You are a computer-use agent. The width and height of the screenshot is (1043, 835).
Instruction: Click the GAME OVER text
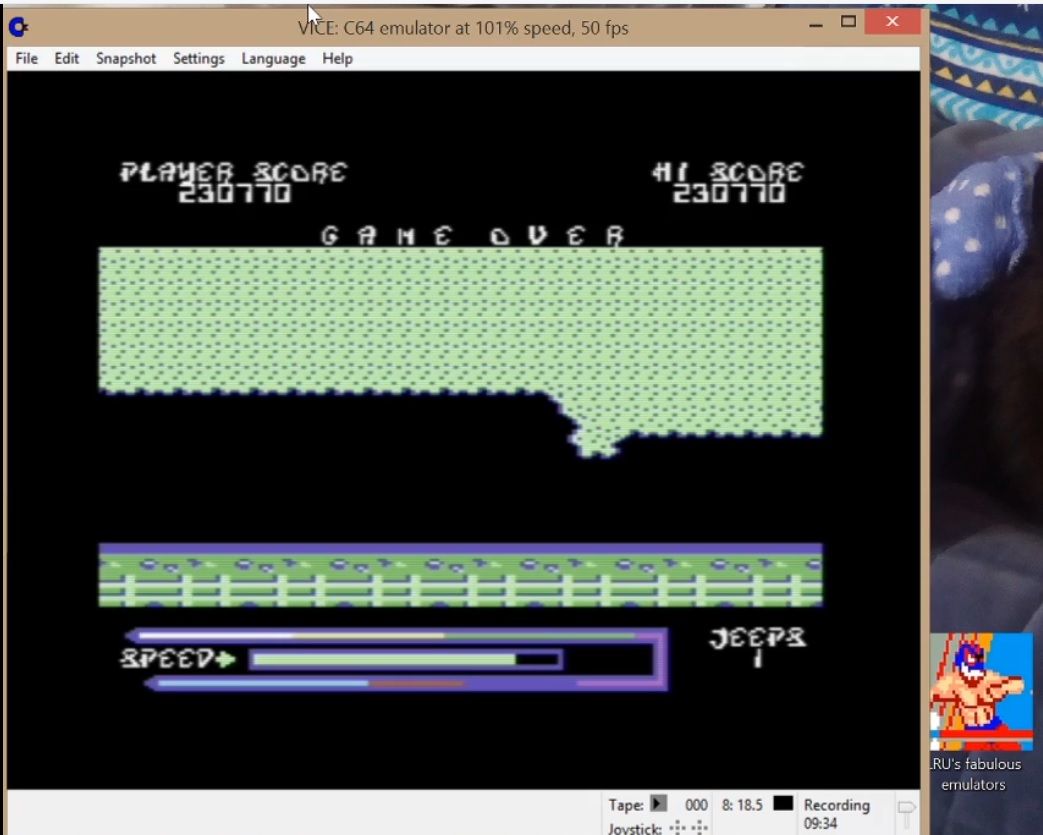click(472, 236)
